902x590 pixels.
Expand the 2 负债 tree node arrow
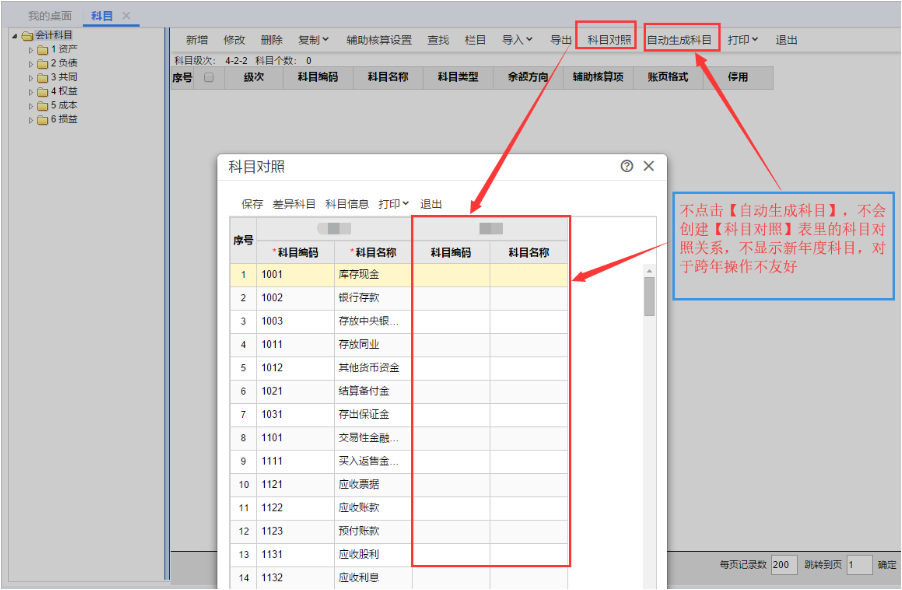pos(31,64)
